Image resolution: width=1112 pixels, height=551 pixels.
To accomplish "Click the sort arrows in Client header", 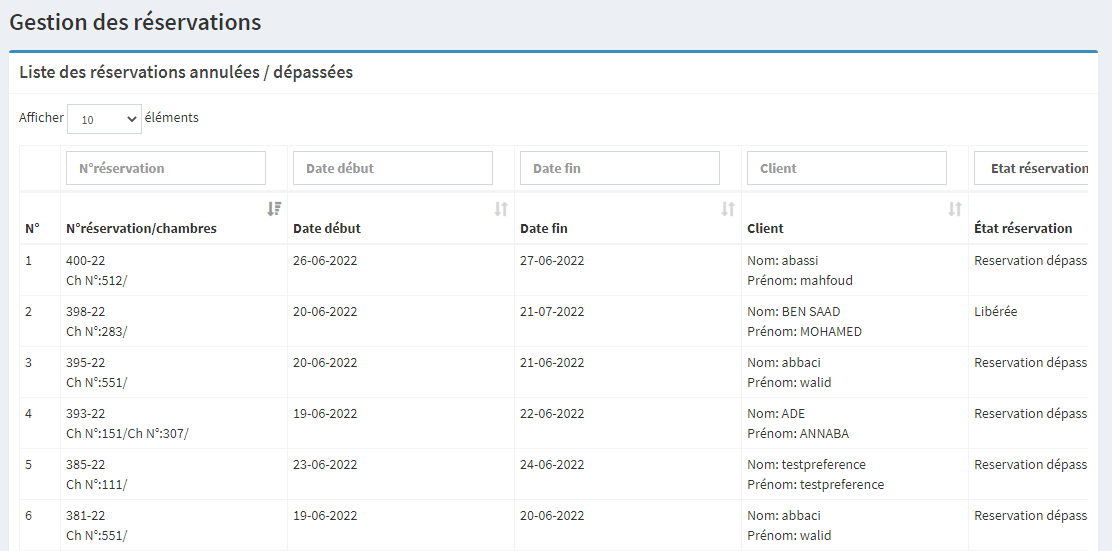I will coord(955,209).
